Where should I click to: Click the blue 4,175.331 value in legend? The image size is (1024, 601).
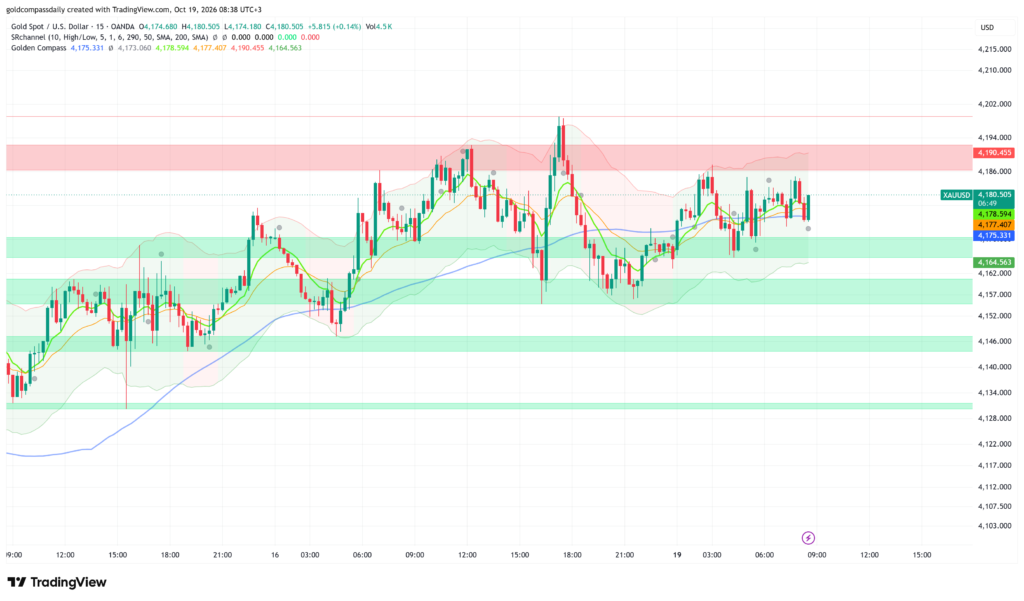(87, 48)
